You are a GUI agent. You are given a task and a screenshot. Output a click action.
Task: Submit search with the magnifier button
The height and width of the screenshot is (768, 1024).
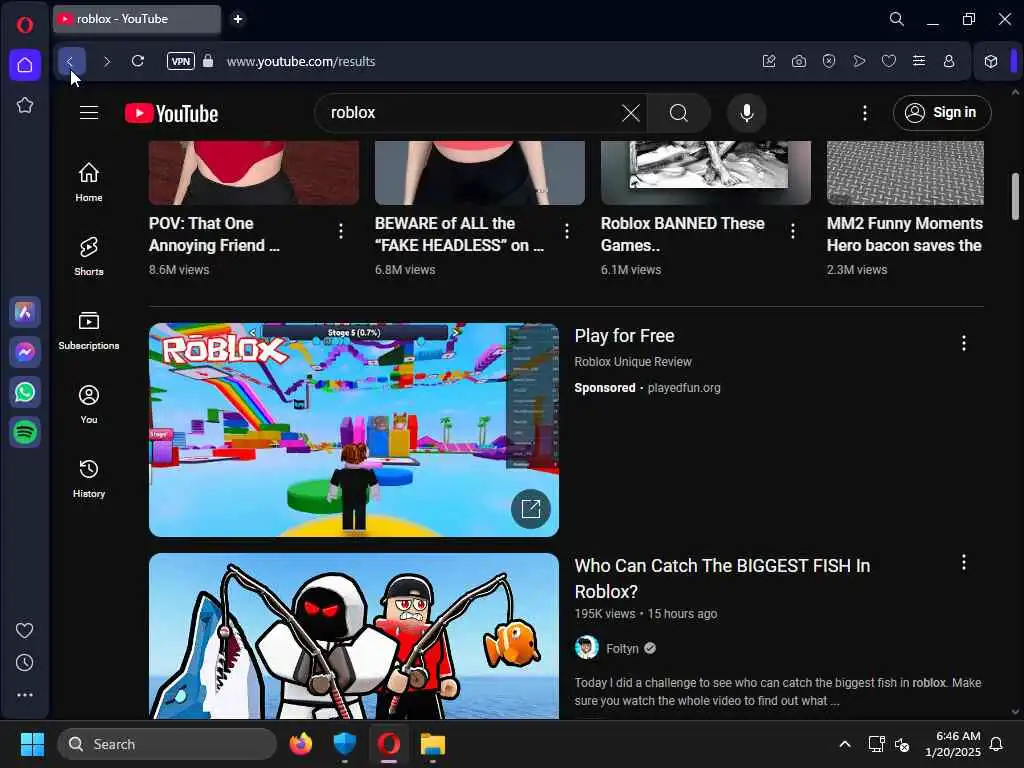(x=679, y=113)
